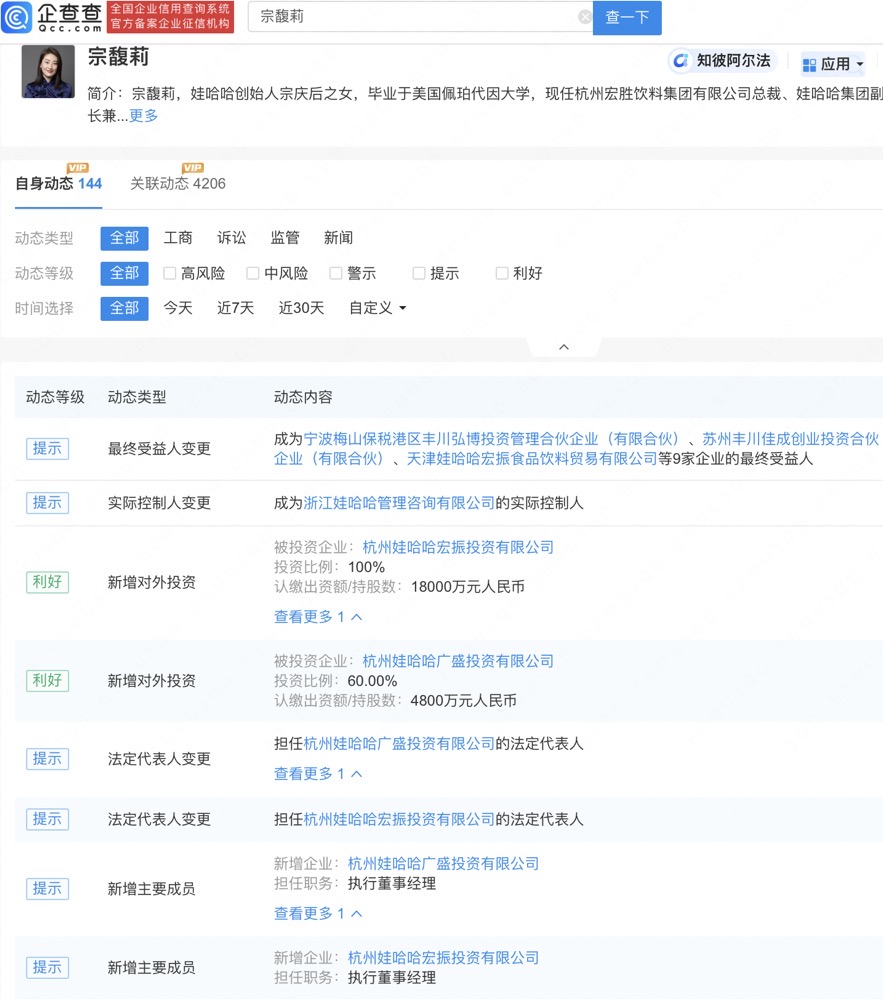The image size is (883, 1000).
Task: Clear the search field with the X icon
Action: (584, 17)
